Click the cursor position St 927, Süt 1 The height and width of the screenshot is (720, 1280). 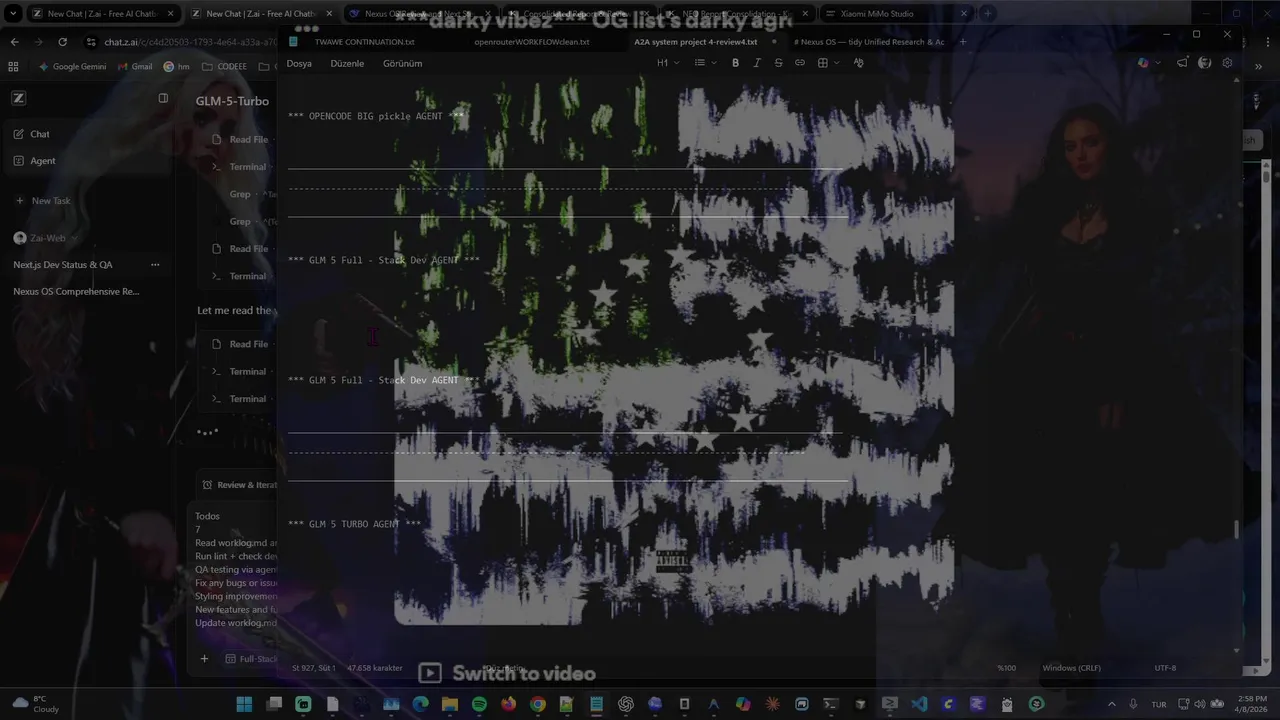click(314, 667)
